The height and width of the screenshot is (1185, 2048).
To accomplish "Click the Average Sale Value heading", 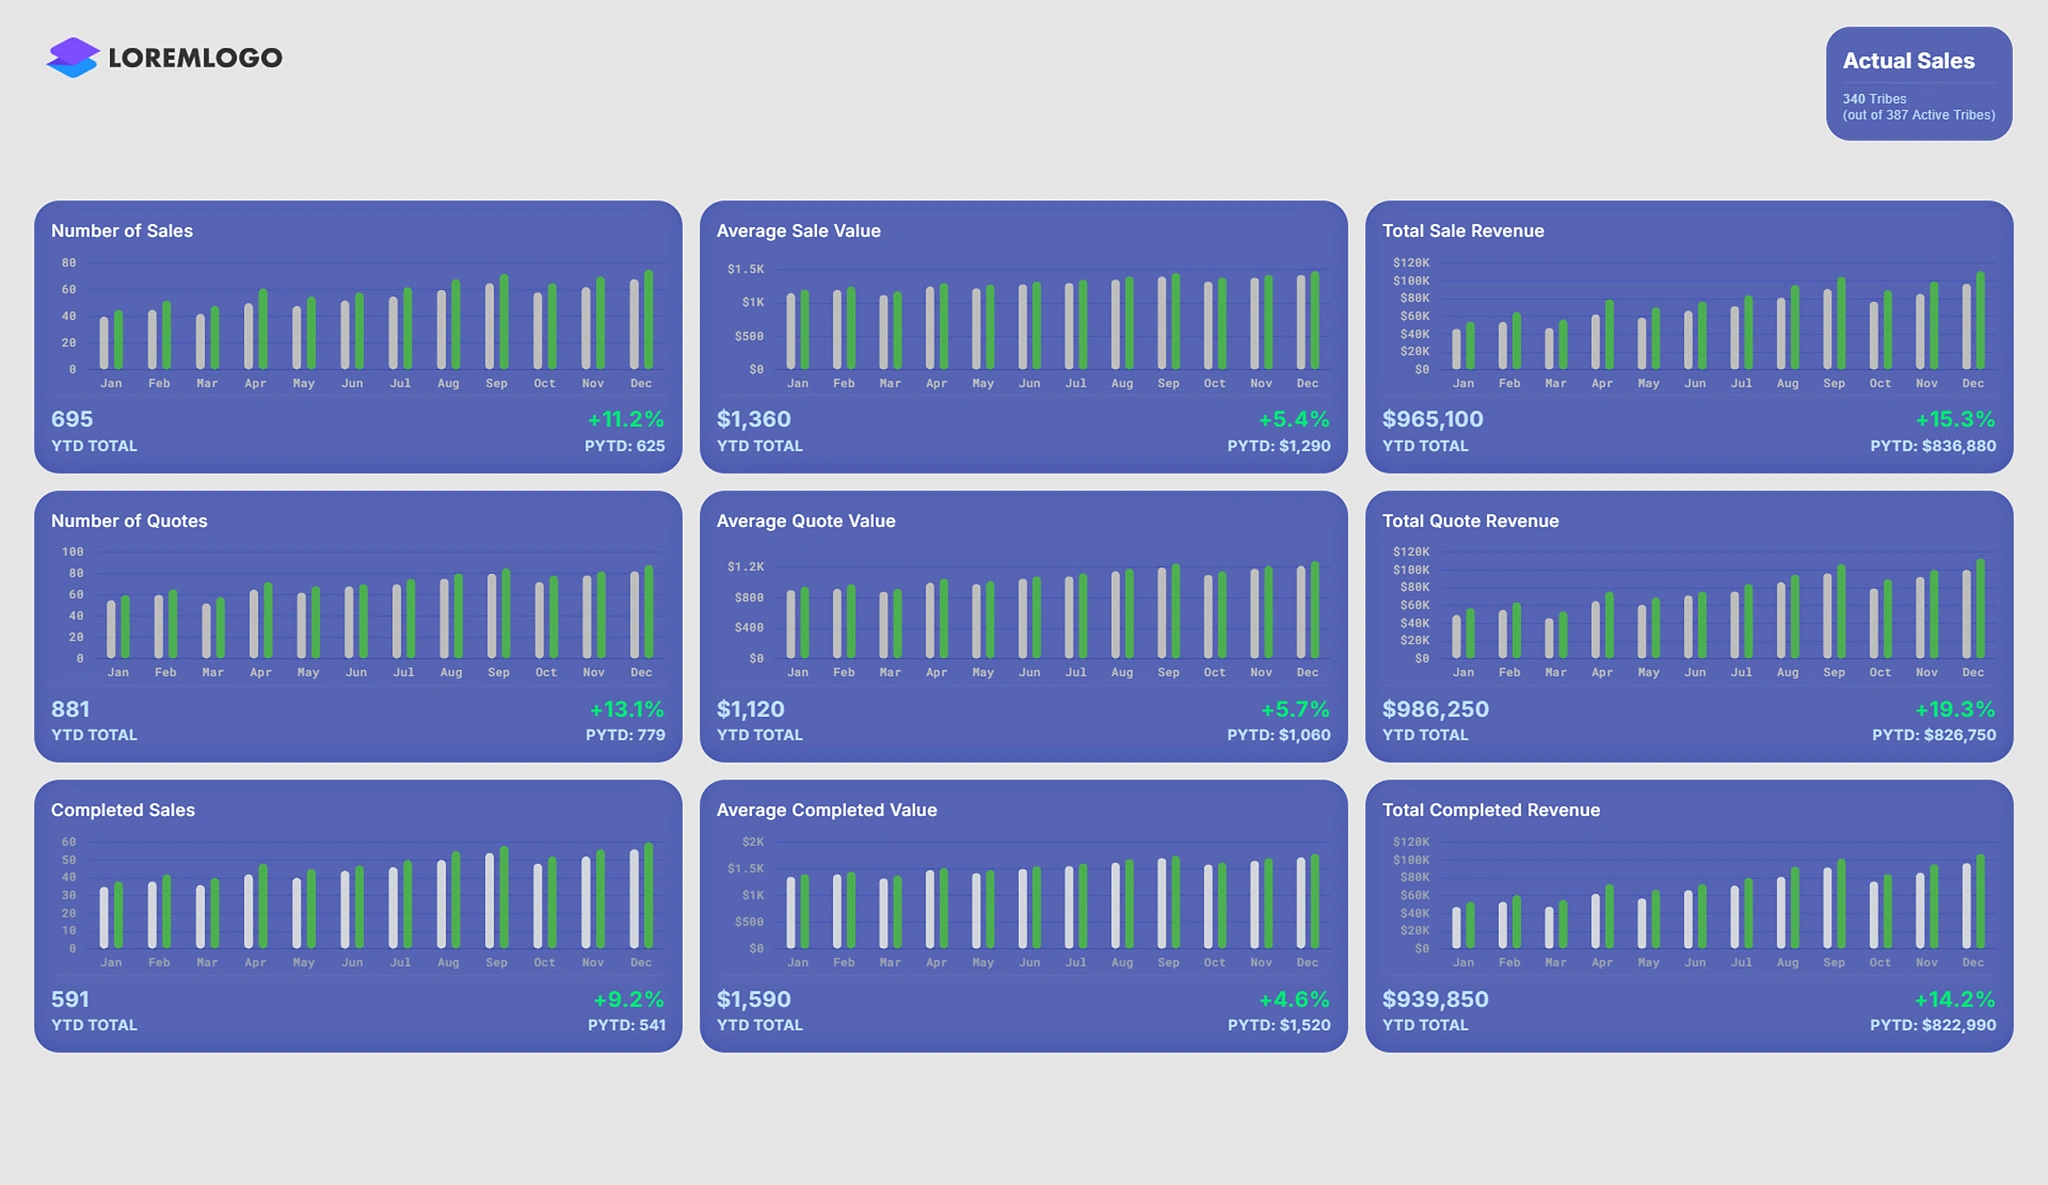I will (798, 231).
